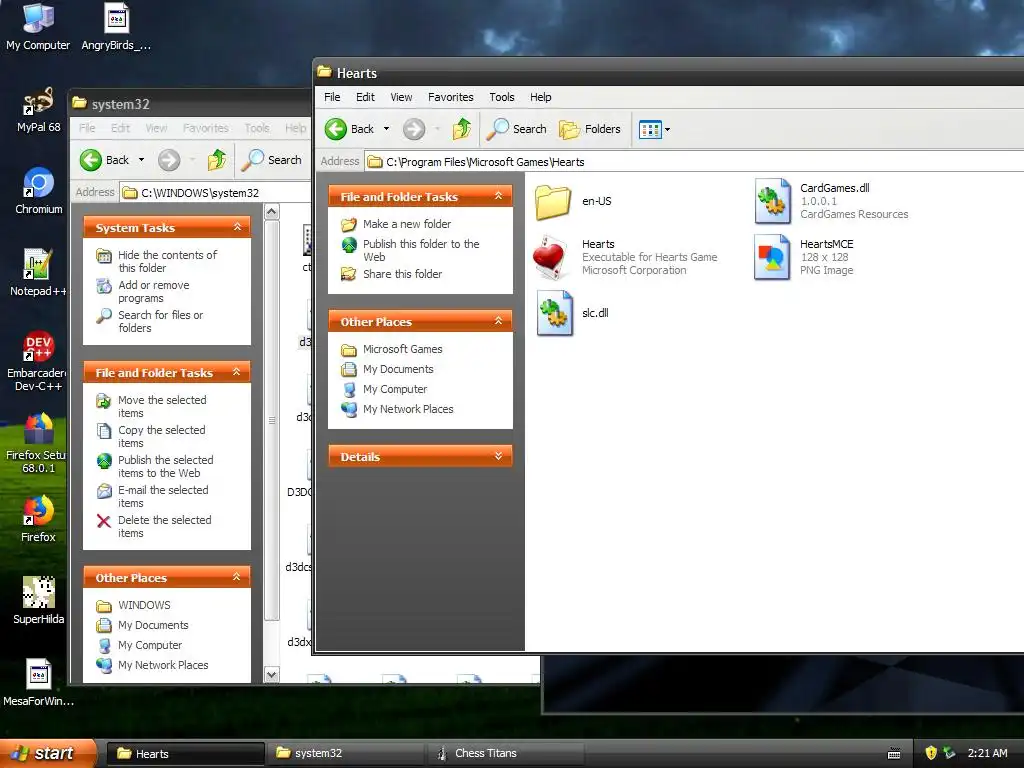Click the Forward arrow in Hearts window
Image resolution: width=1024 pixels, height=768 pixels.
tap(413, 129)
